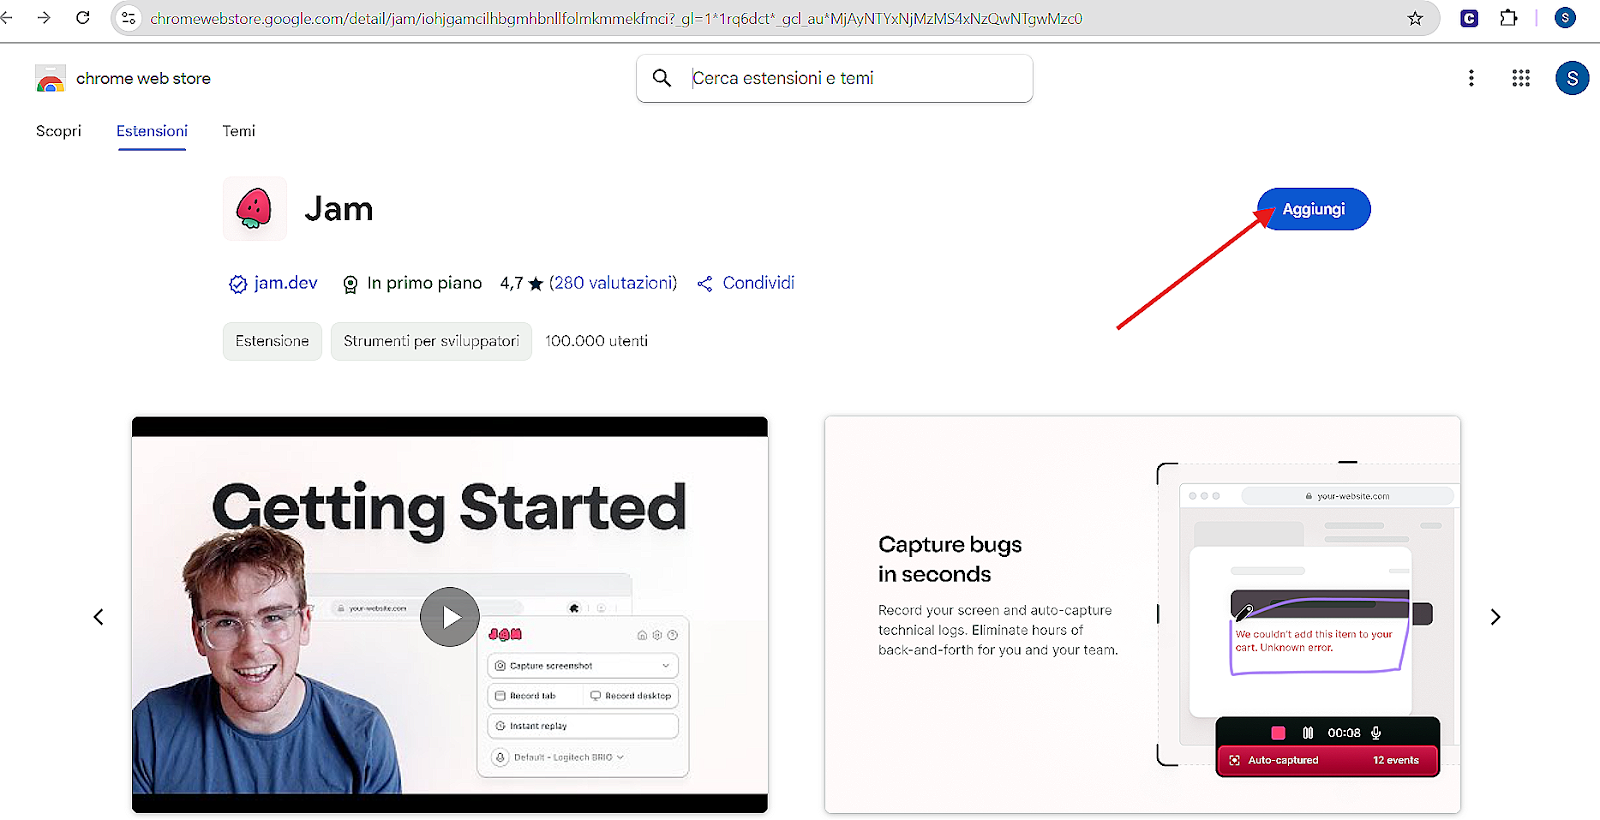Click the In primo piano badge icon

(350, 284)
